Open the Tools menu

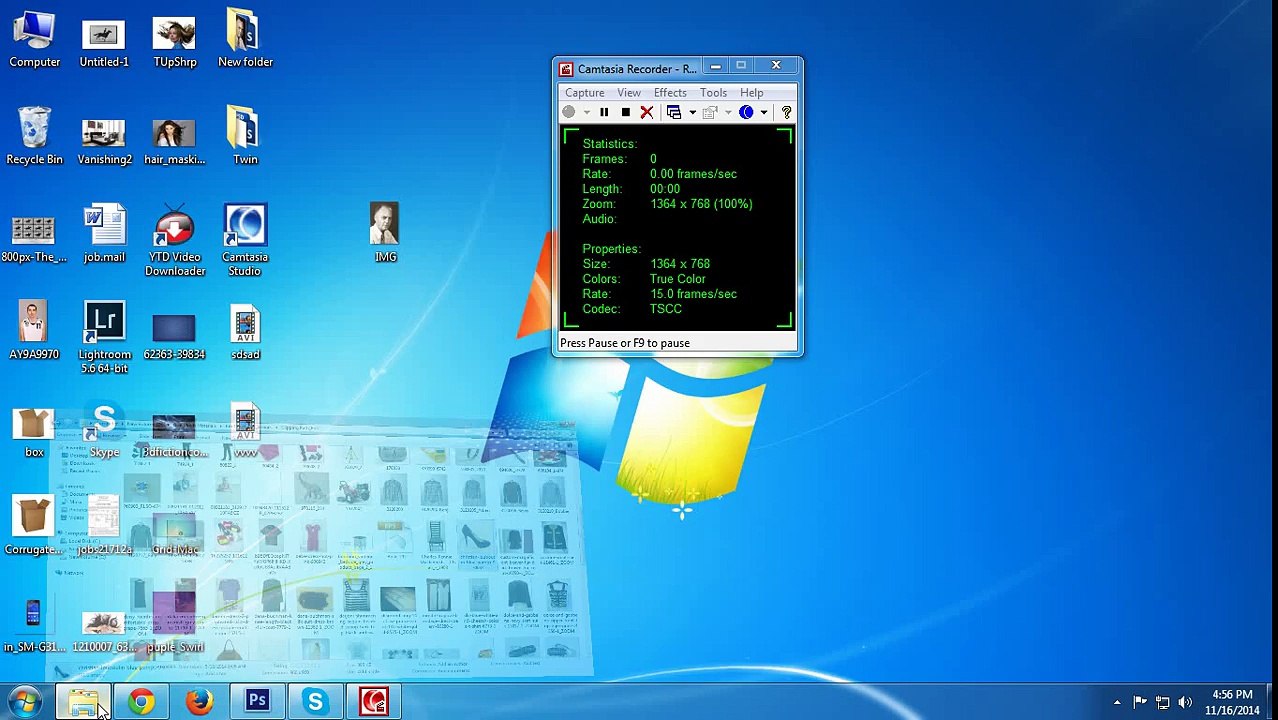click(713, 93)
